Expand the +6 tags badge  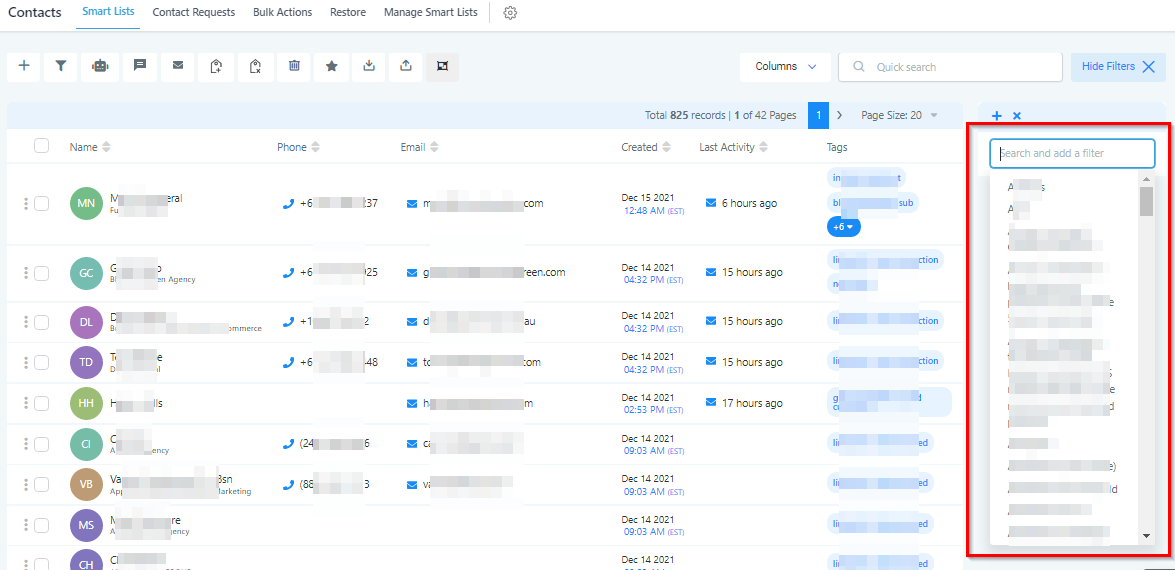[844, 227]
